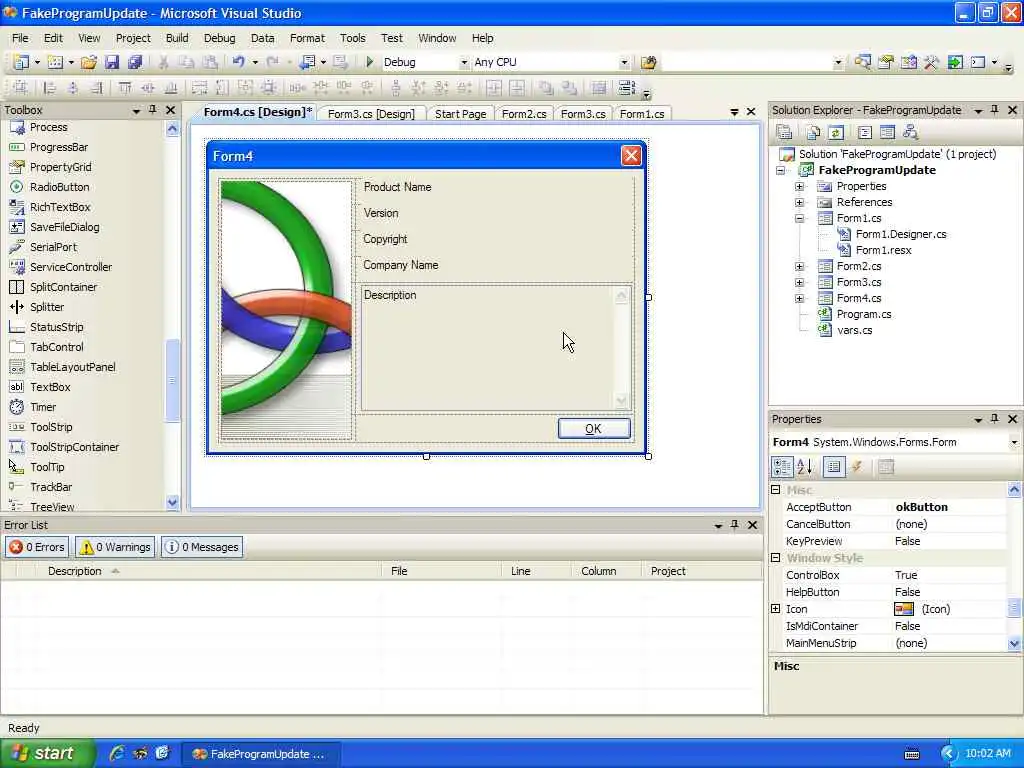Open the Build menu
The width and height of the screenshot is (1024, 768).
coord(177,38)
